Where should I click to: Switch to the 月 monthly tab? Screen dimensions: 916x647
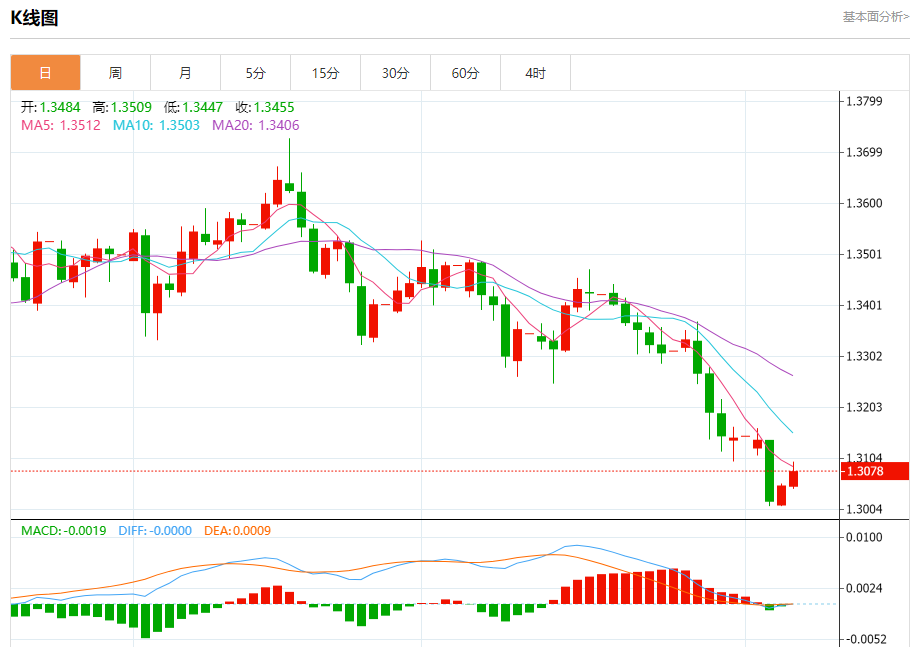[x=185, y=73]
